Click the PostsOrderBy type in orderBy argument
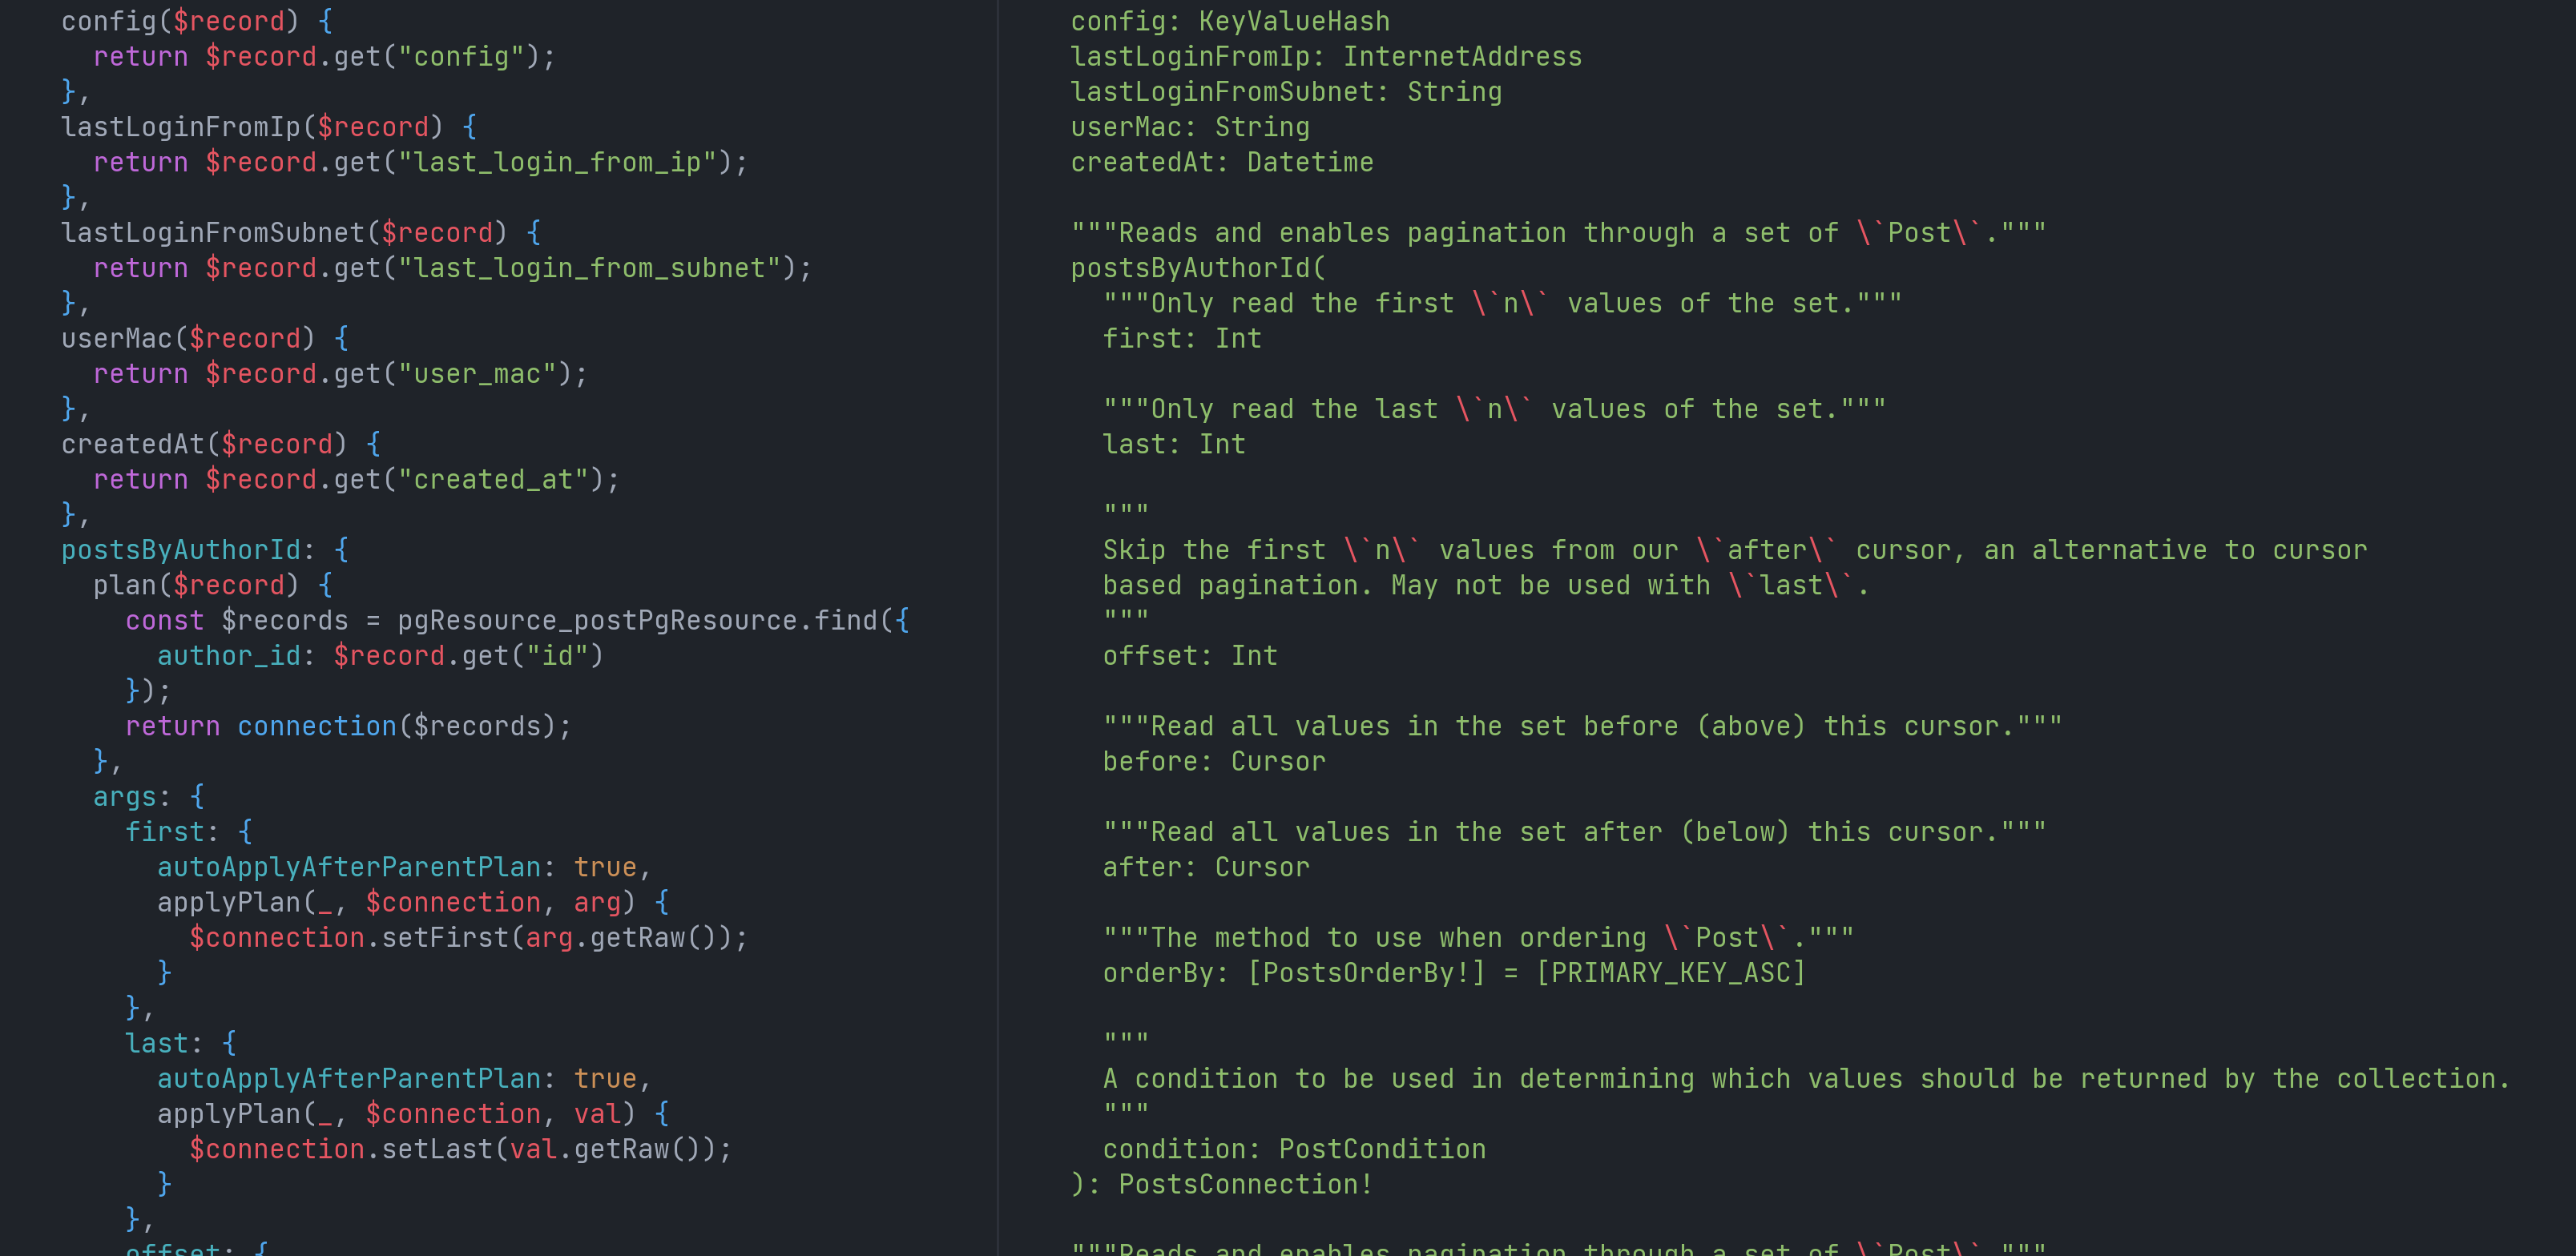This screenshot has height=1256, width=2576. [1366, 973]
